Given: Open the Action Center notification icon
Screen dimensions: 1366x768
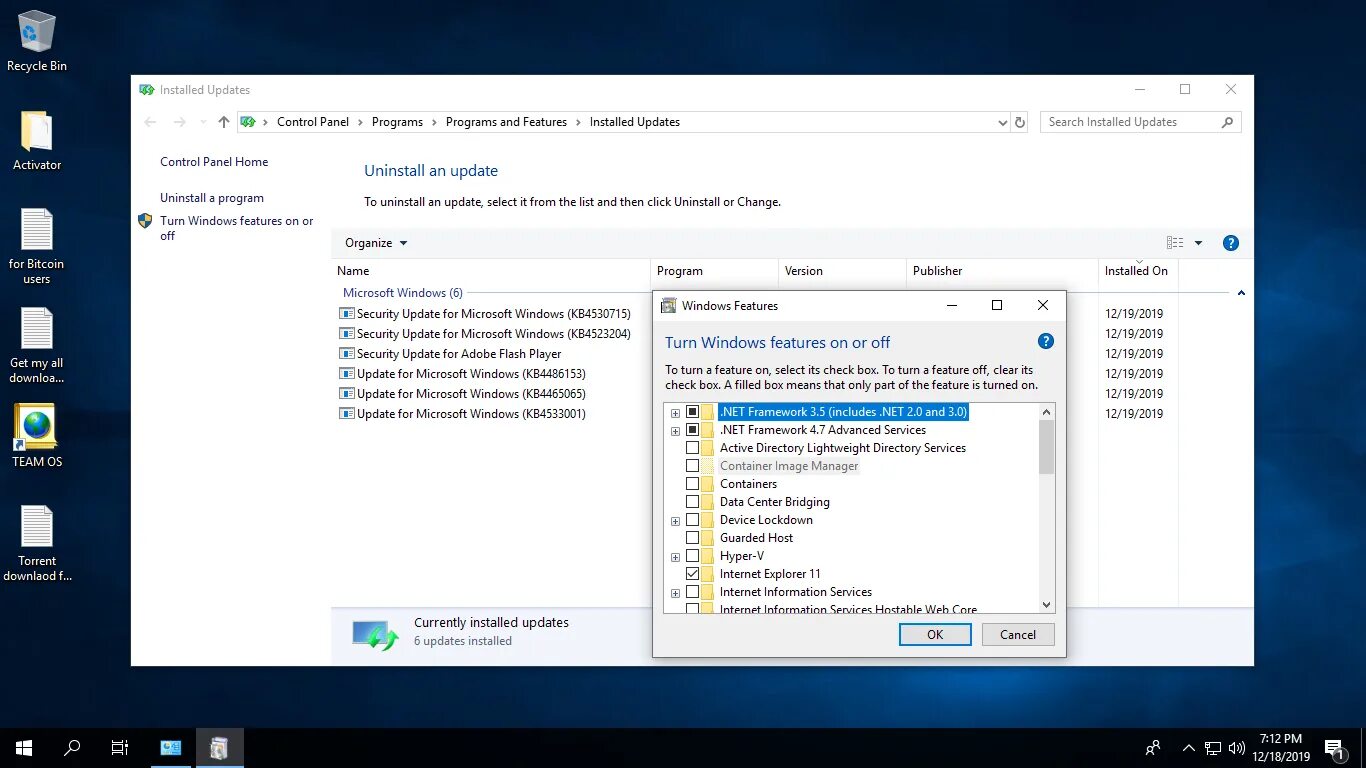Looking at the screenshot, I should click(1334, 748).
